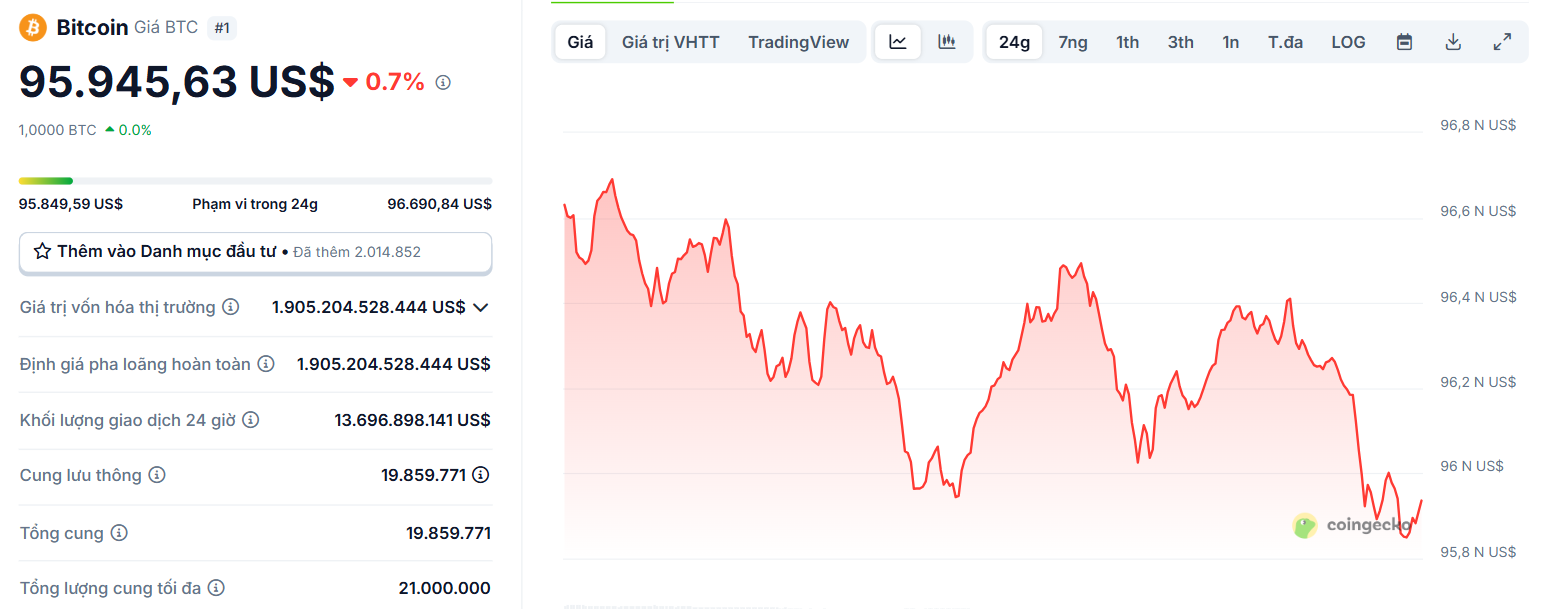This screenshot has height=609, width=1541.
Task: Click the 95.849,59 US$ low value
Action: 71,204
